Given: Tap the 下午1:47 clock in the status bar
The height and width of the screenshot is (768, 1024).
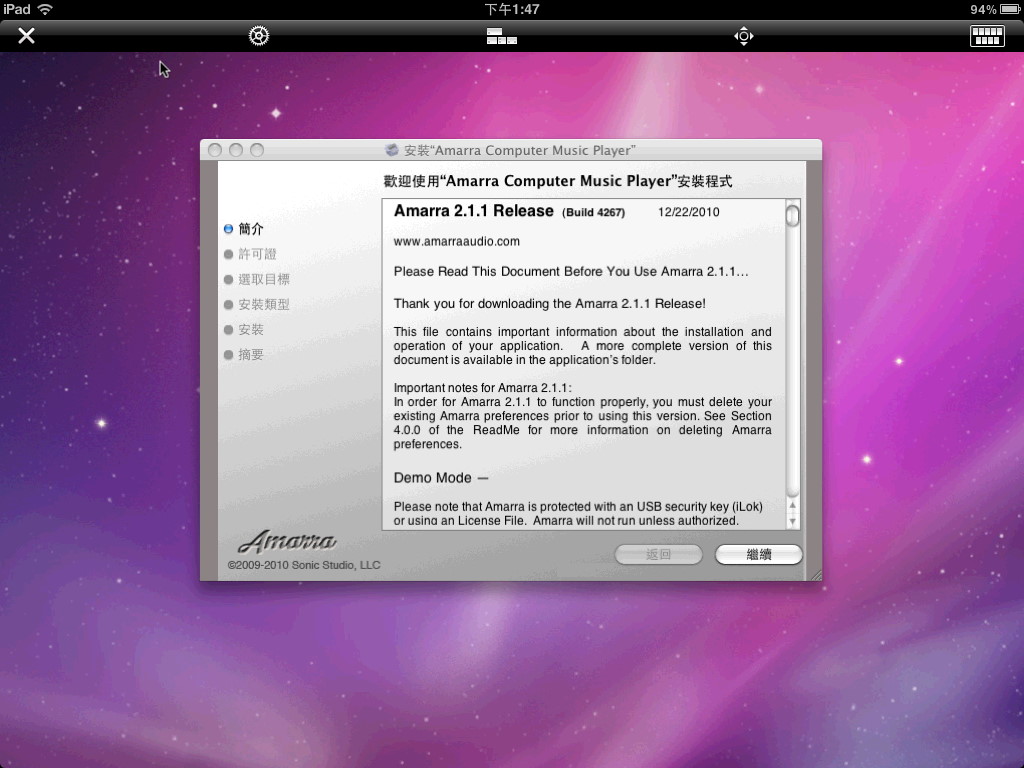Looking at the screenshot, I should pos(512,9).
